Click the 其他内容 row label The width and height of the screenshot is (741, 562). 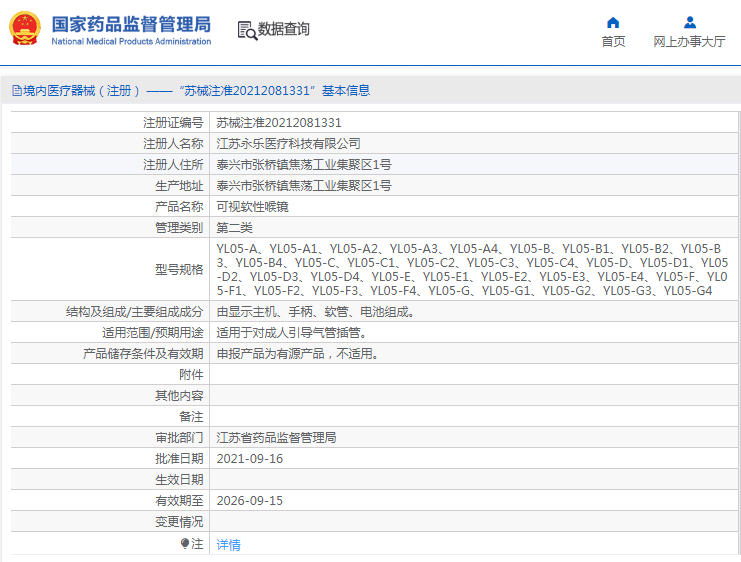[179, 396]
